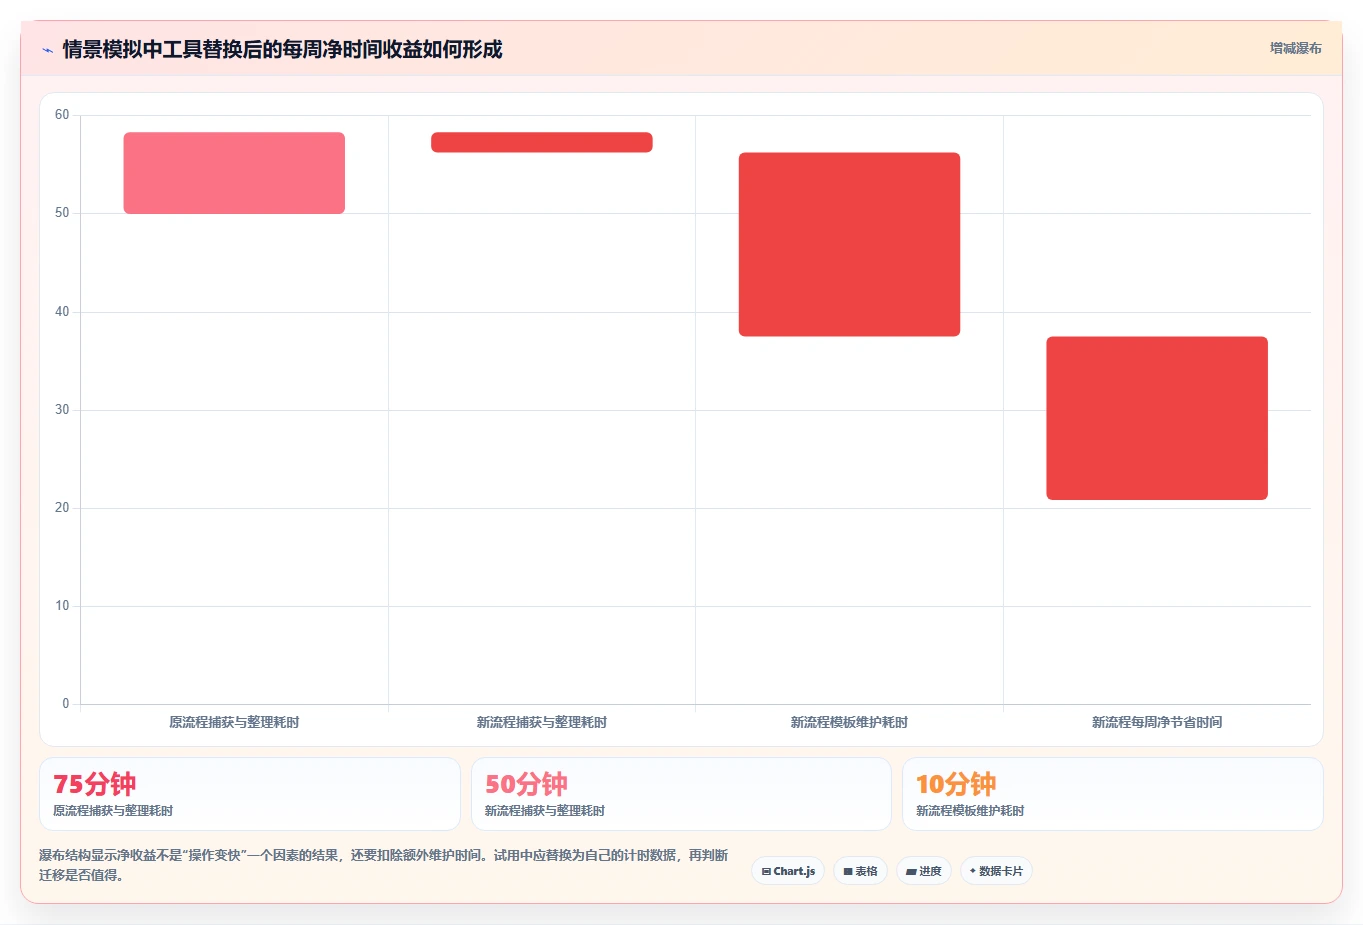Click the small icon inside the 进度 chip

point(911,872)
